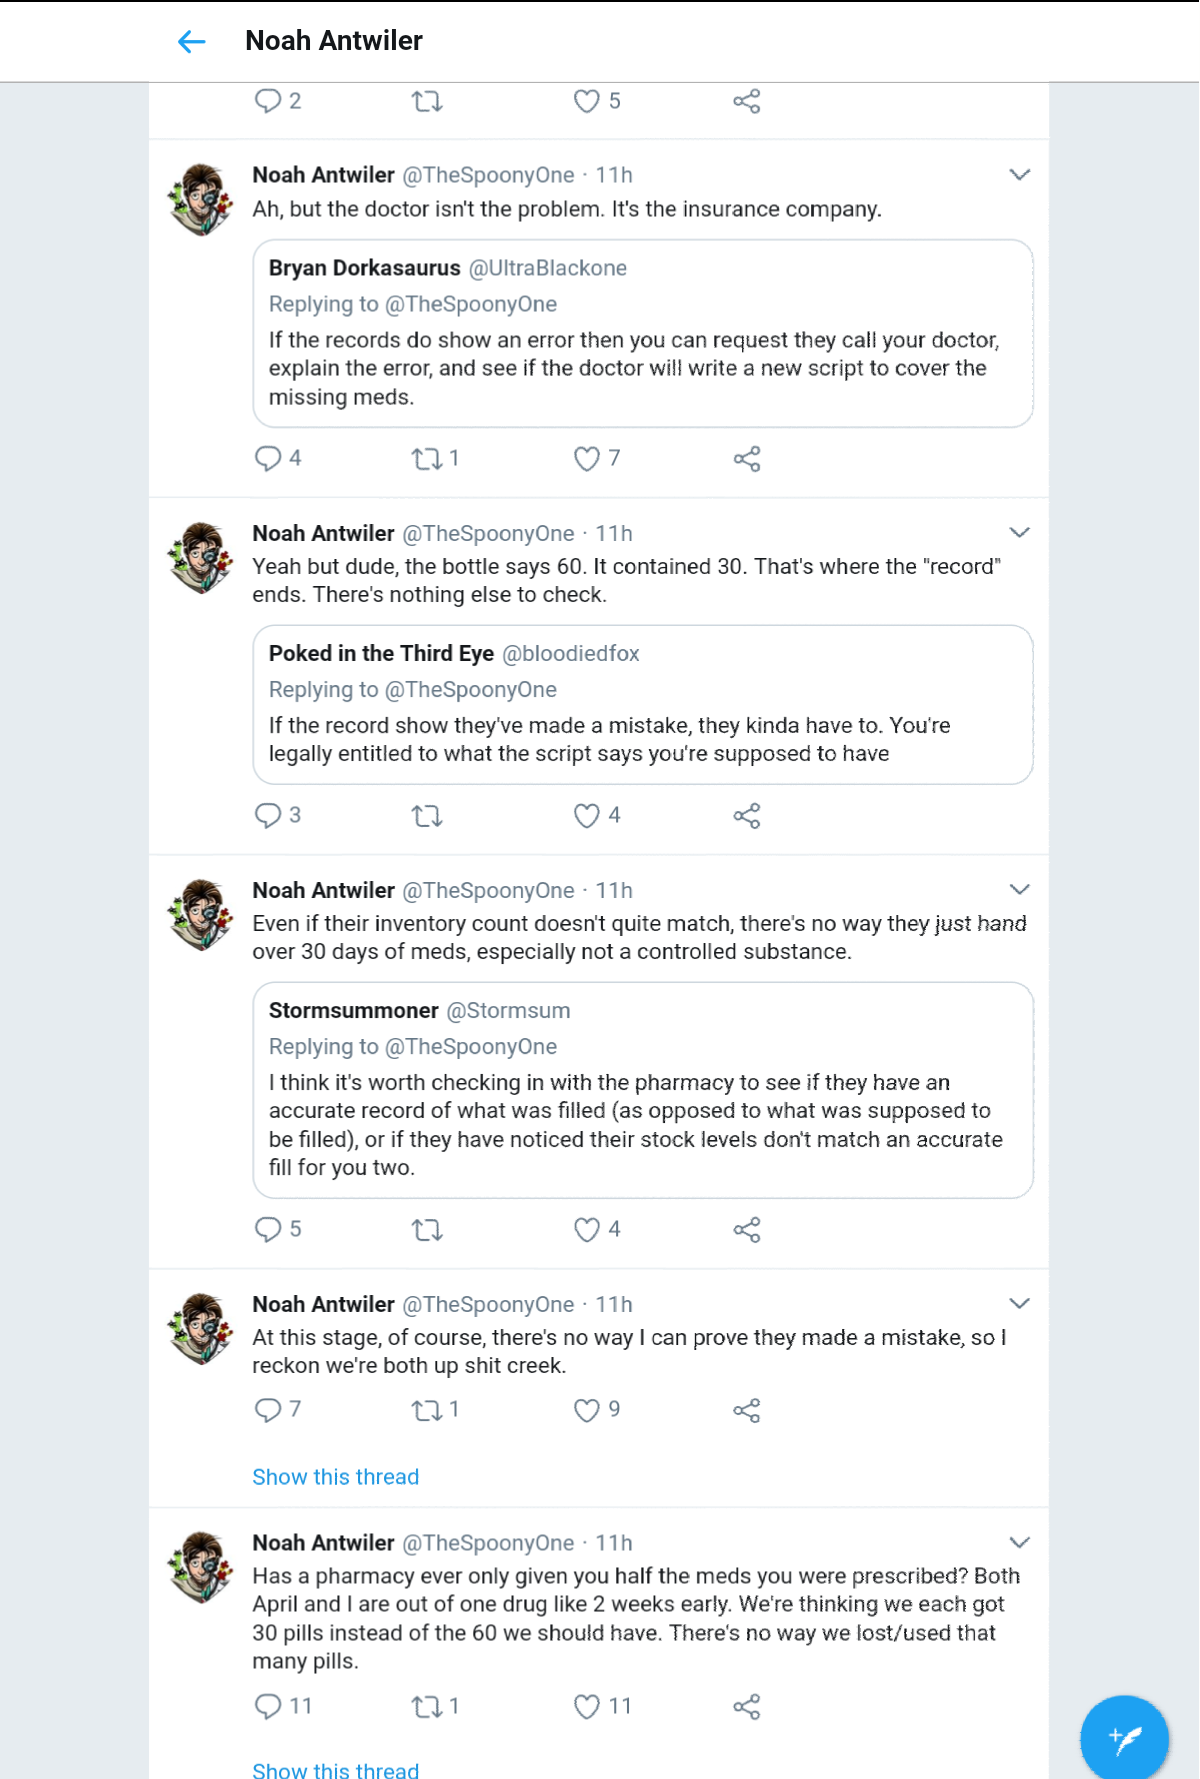Open @TheSpoonyOne link in bloodiedfox quote

click(x=471, y=690)
